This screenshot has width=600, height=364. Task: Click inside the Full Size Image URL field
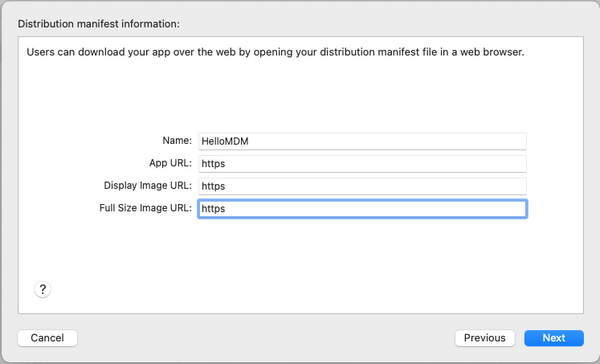coord(362,209)
